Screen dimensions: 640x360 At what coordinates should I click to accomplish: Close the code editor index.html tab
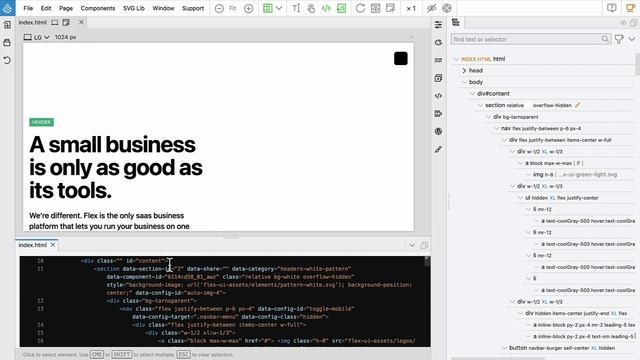pos(53,245)
